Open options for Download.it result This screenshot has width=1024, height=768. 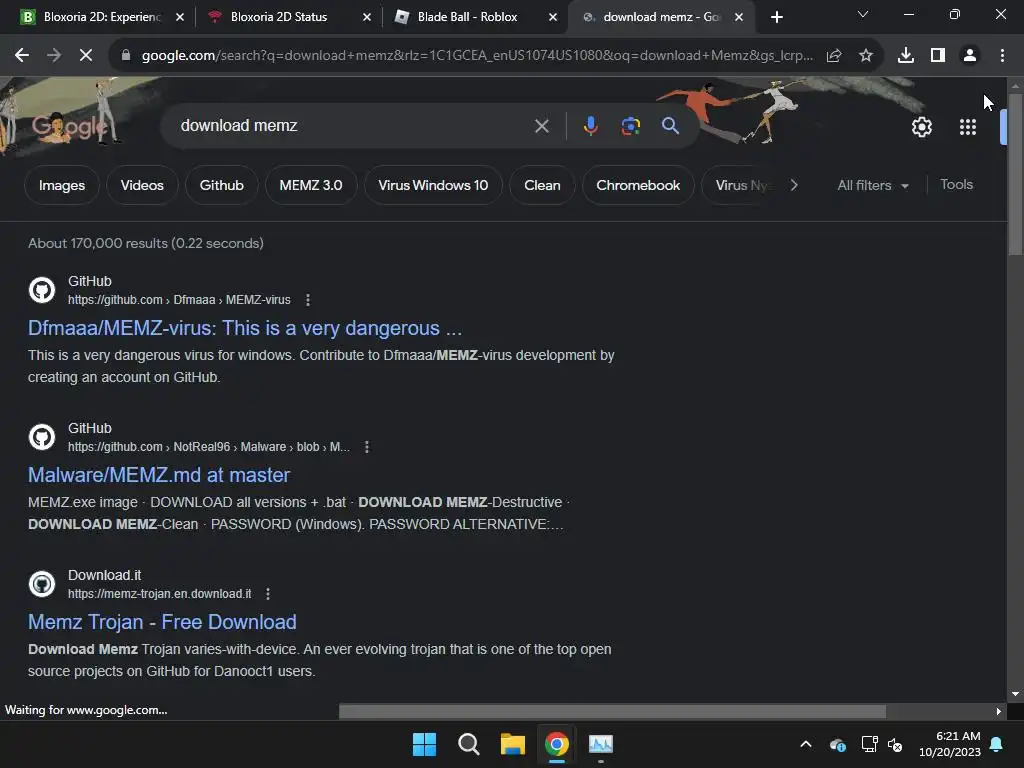pos(268,594)
